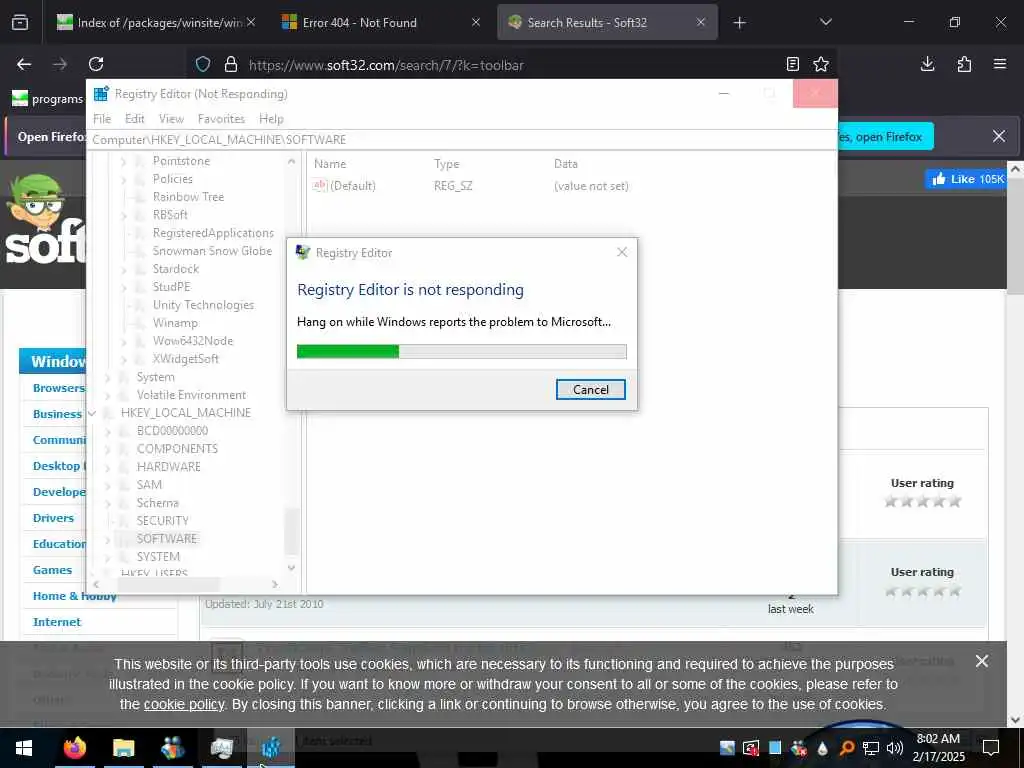Open the Edit menu in Registry Editor
The width and height of the screenshot is (1024, 768).
[x=135, y=119]
